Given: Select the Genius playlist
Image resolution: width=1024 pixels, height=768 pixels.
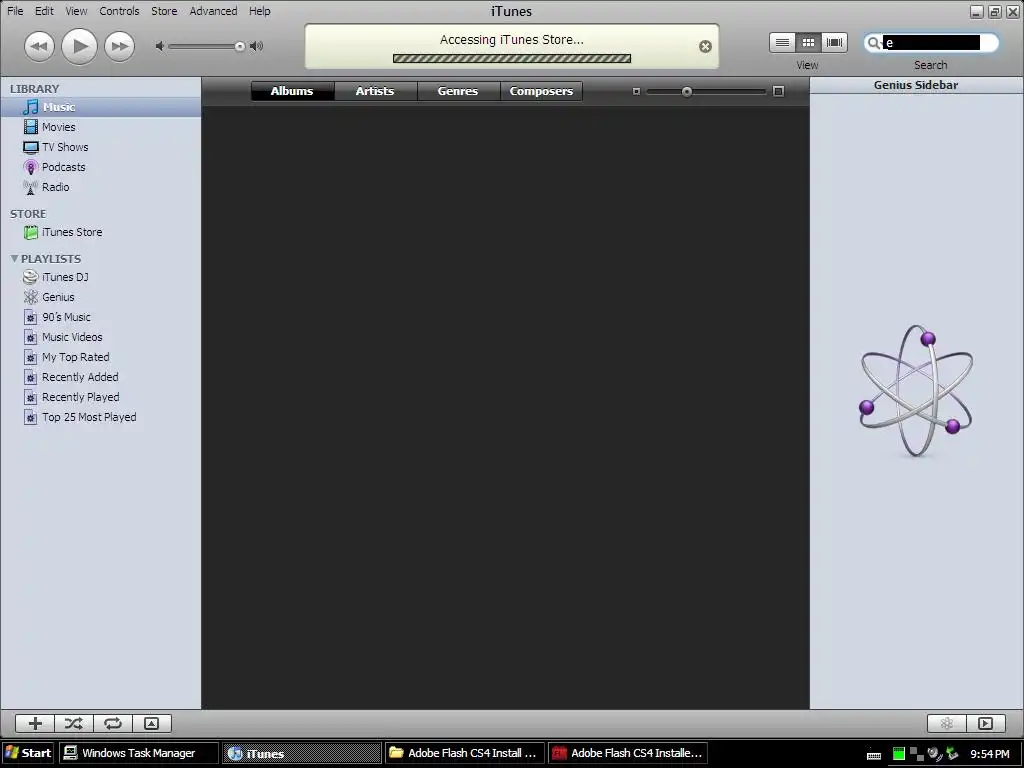Looking at the screenshot, I should click(101, 297).
